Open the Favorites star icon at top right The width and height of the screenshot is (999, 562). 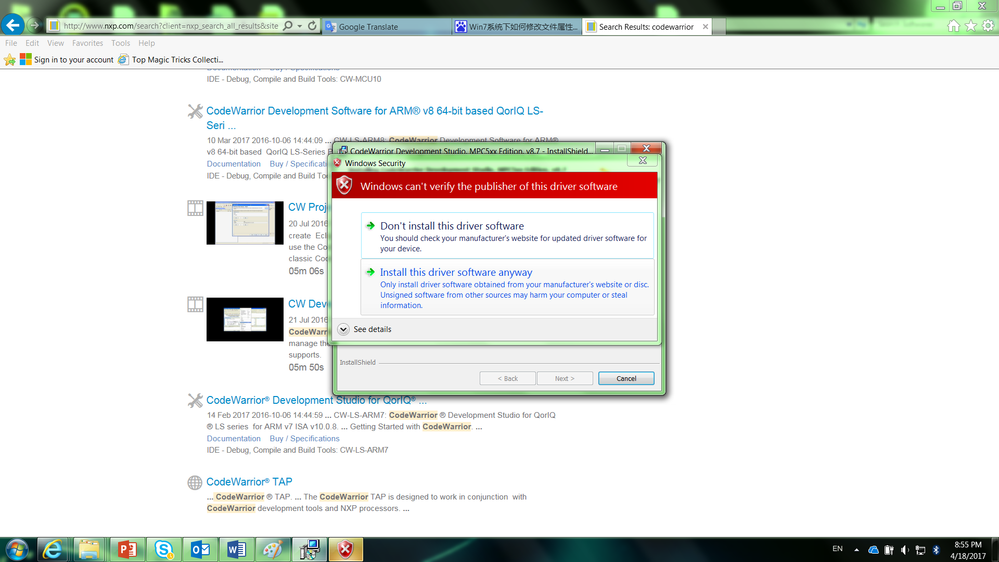970,25
